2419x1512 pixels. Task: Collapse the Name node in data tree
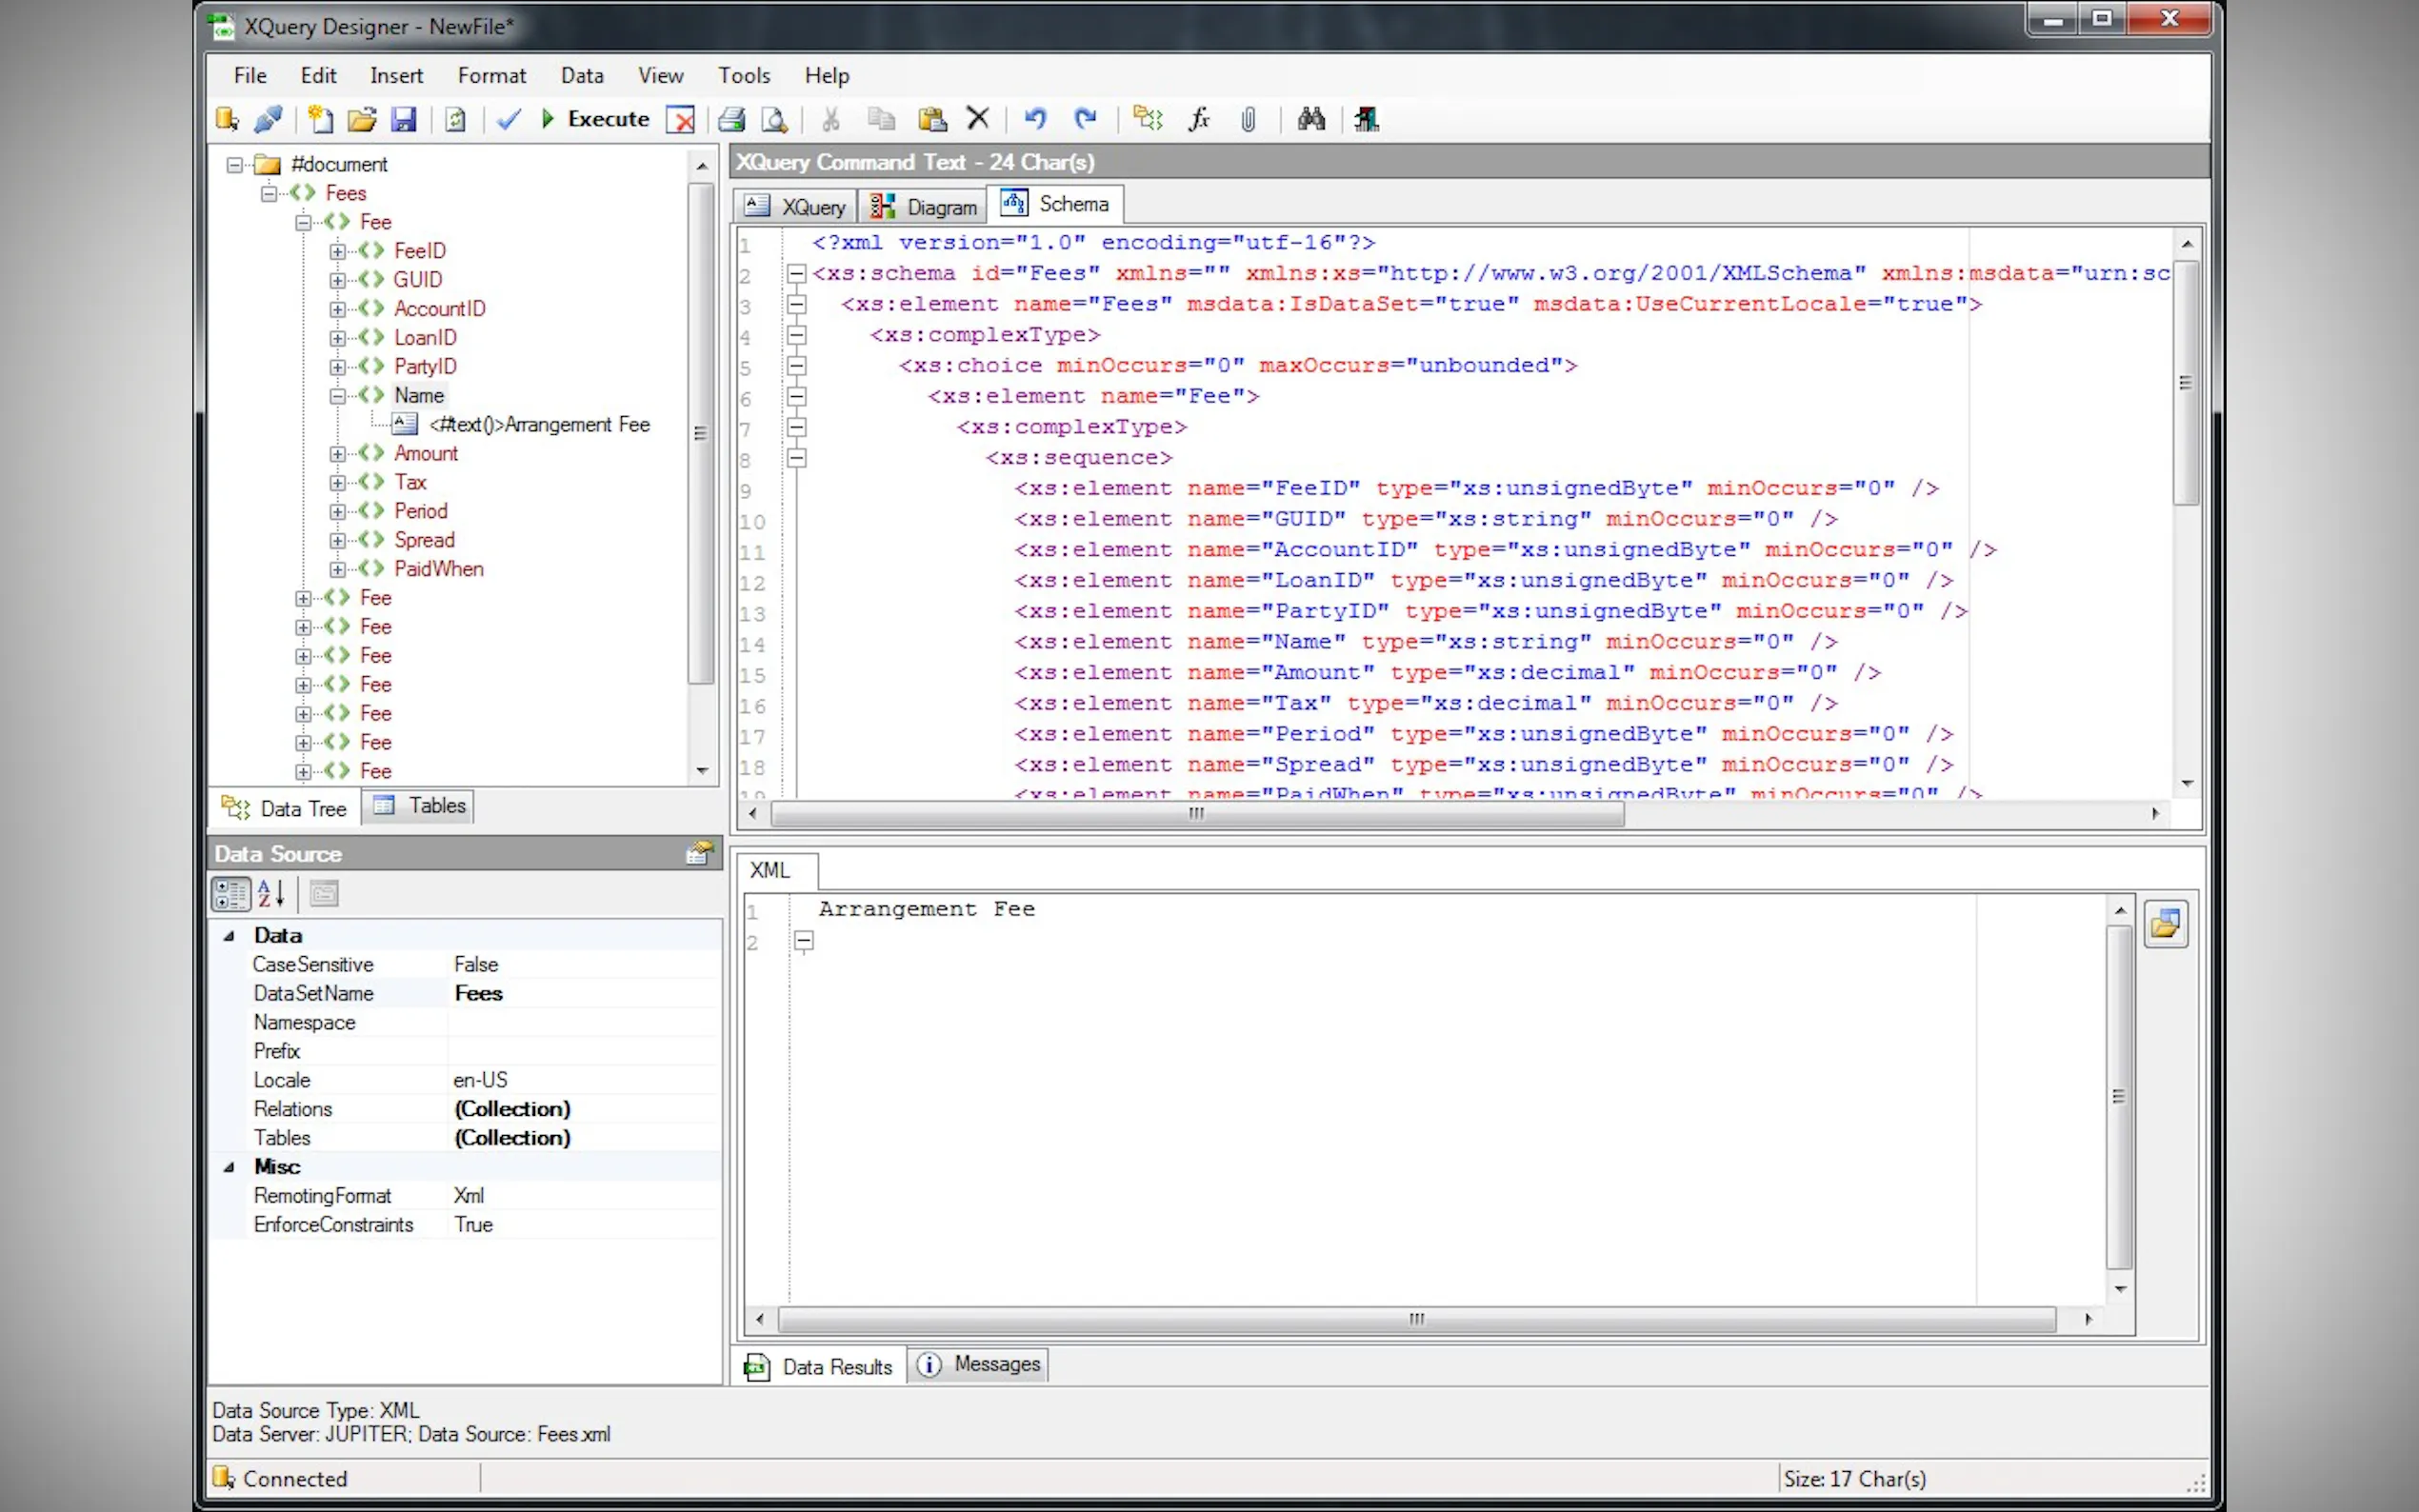pos(338,396)
